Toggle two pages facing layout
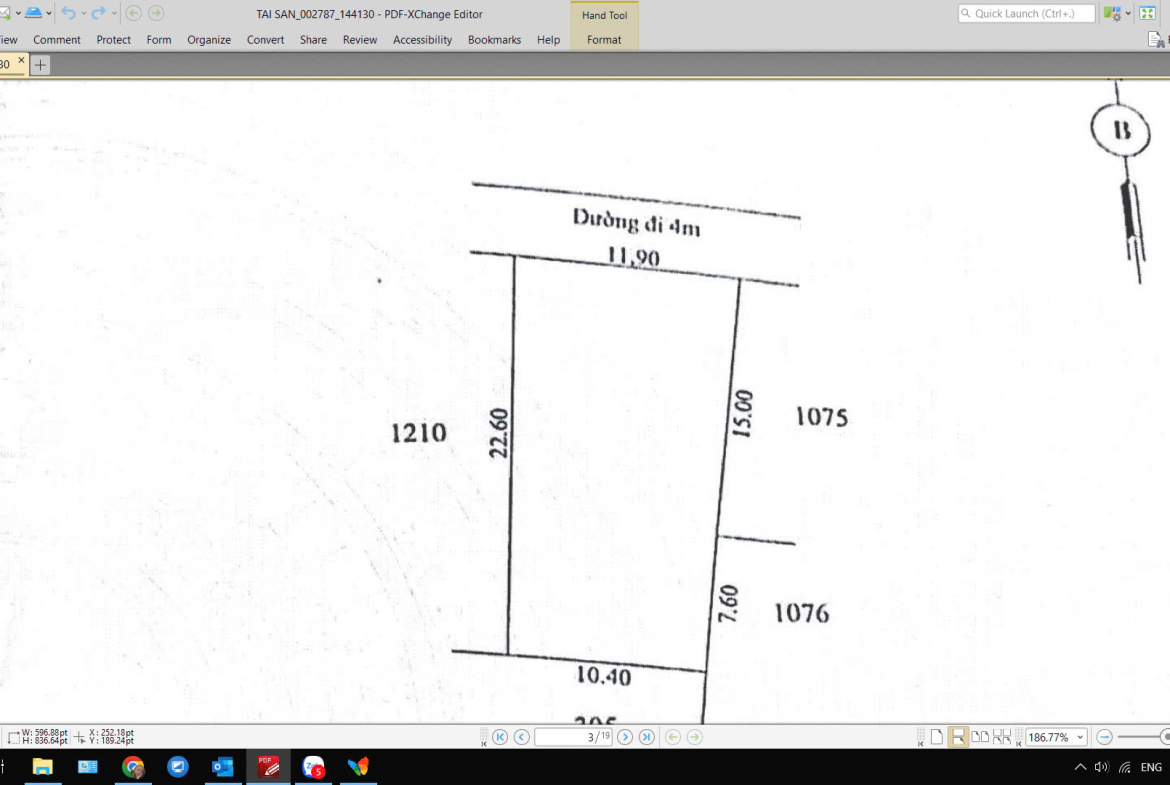The width and height of the screenshot is (1170, 785). pos(980,737)
